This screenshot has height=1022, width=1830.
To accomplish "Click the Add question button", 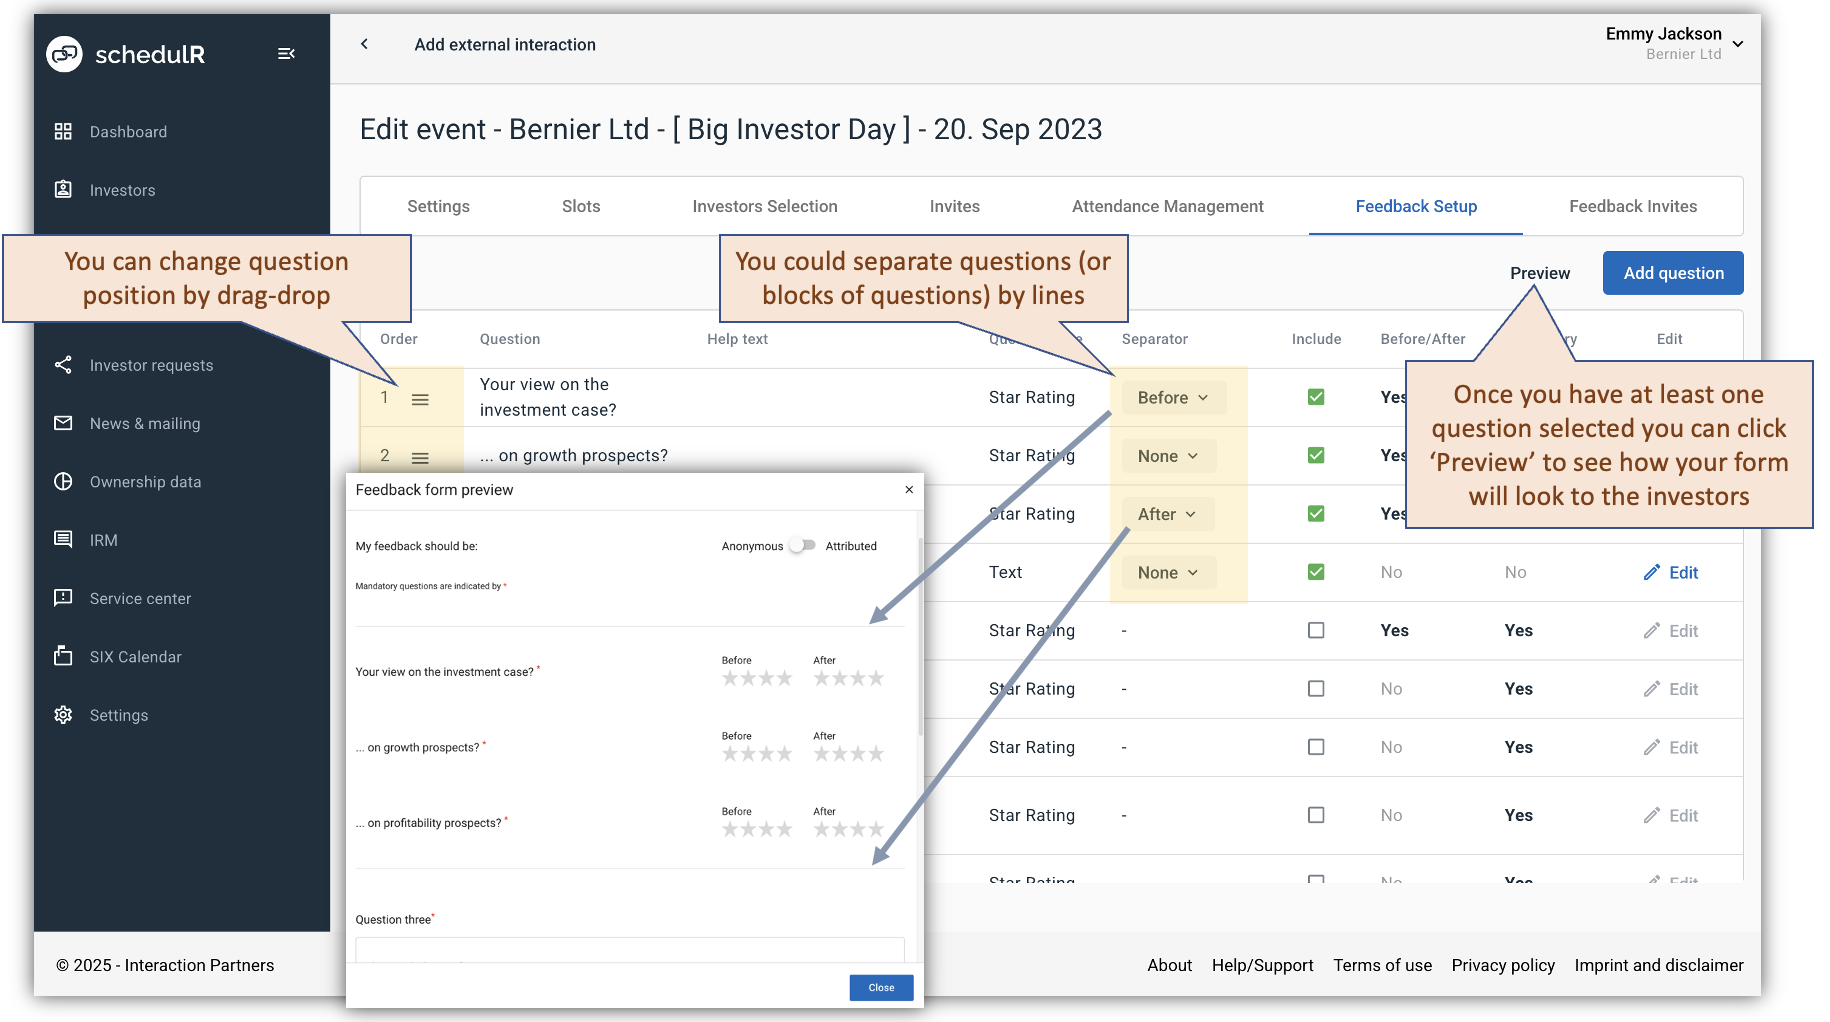I will 1672,272.
